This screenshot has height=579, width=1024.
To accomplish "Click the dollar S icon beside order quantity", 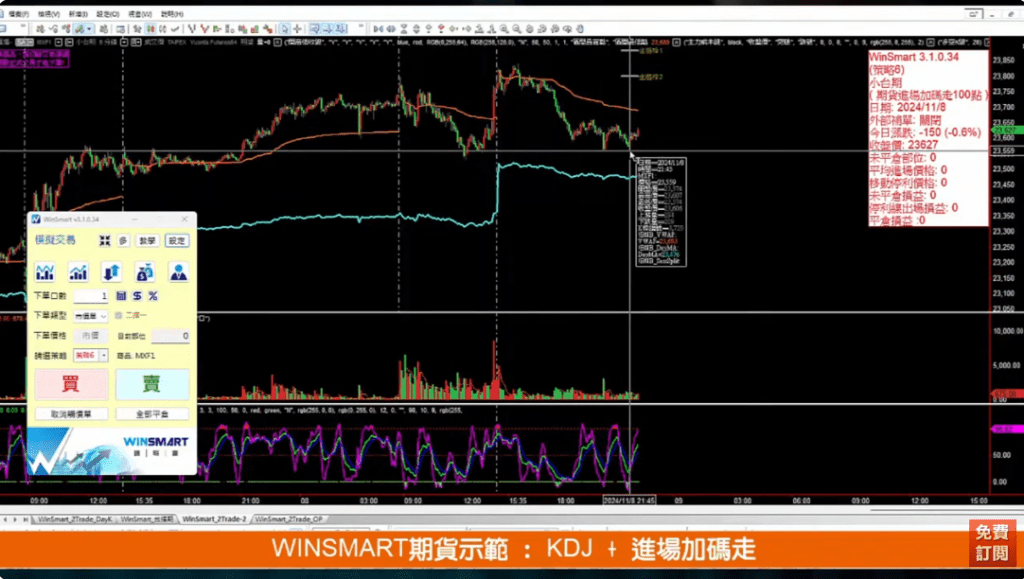I will (137, 296).
